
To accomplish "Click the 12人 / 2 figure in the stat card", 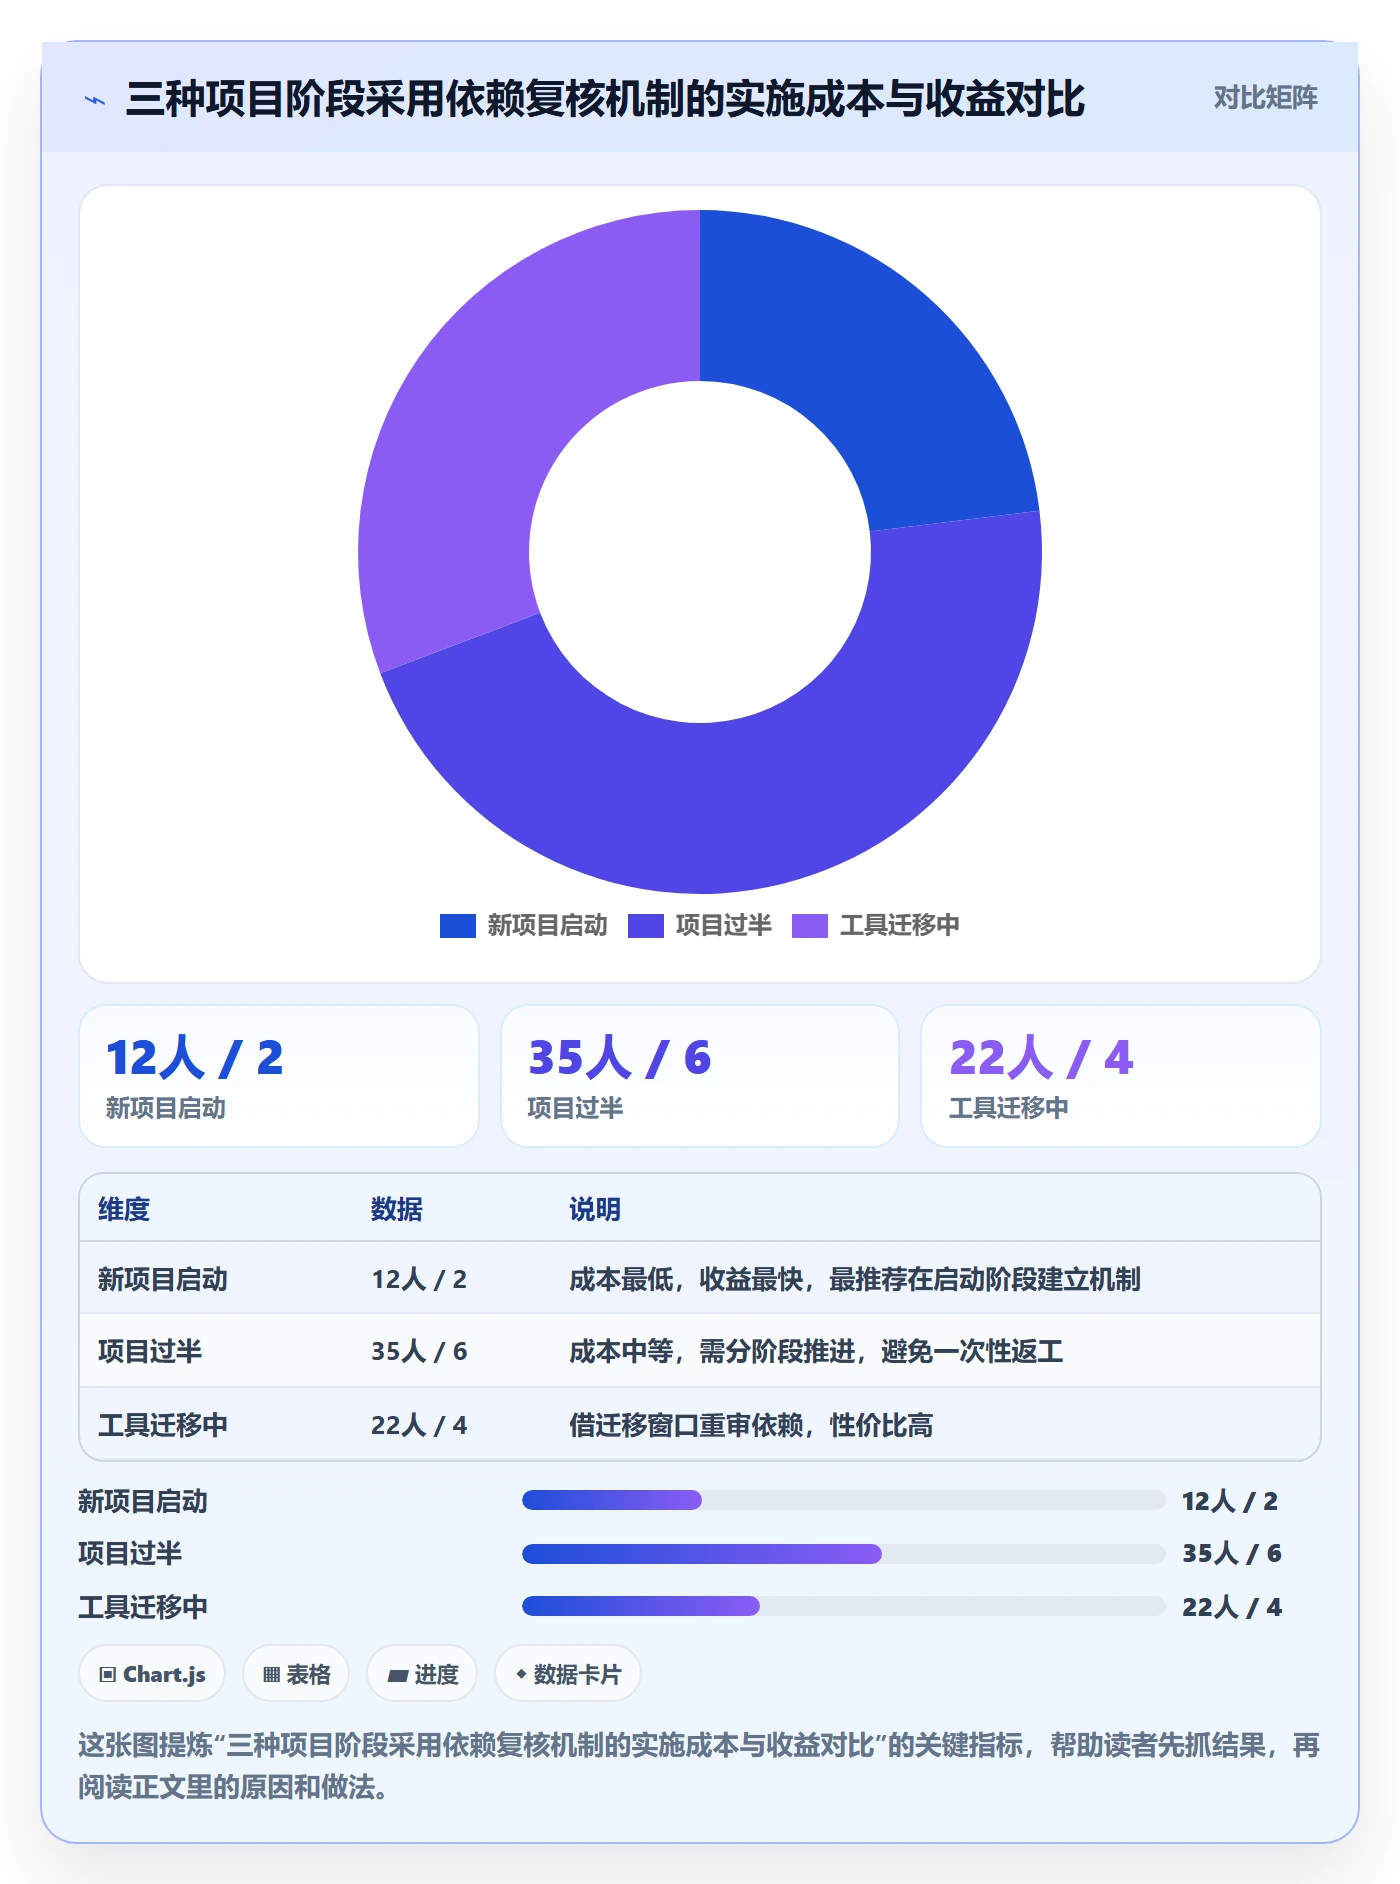I will pos(195,1058).
